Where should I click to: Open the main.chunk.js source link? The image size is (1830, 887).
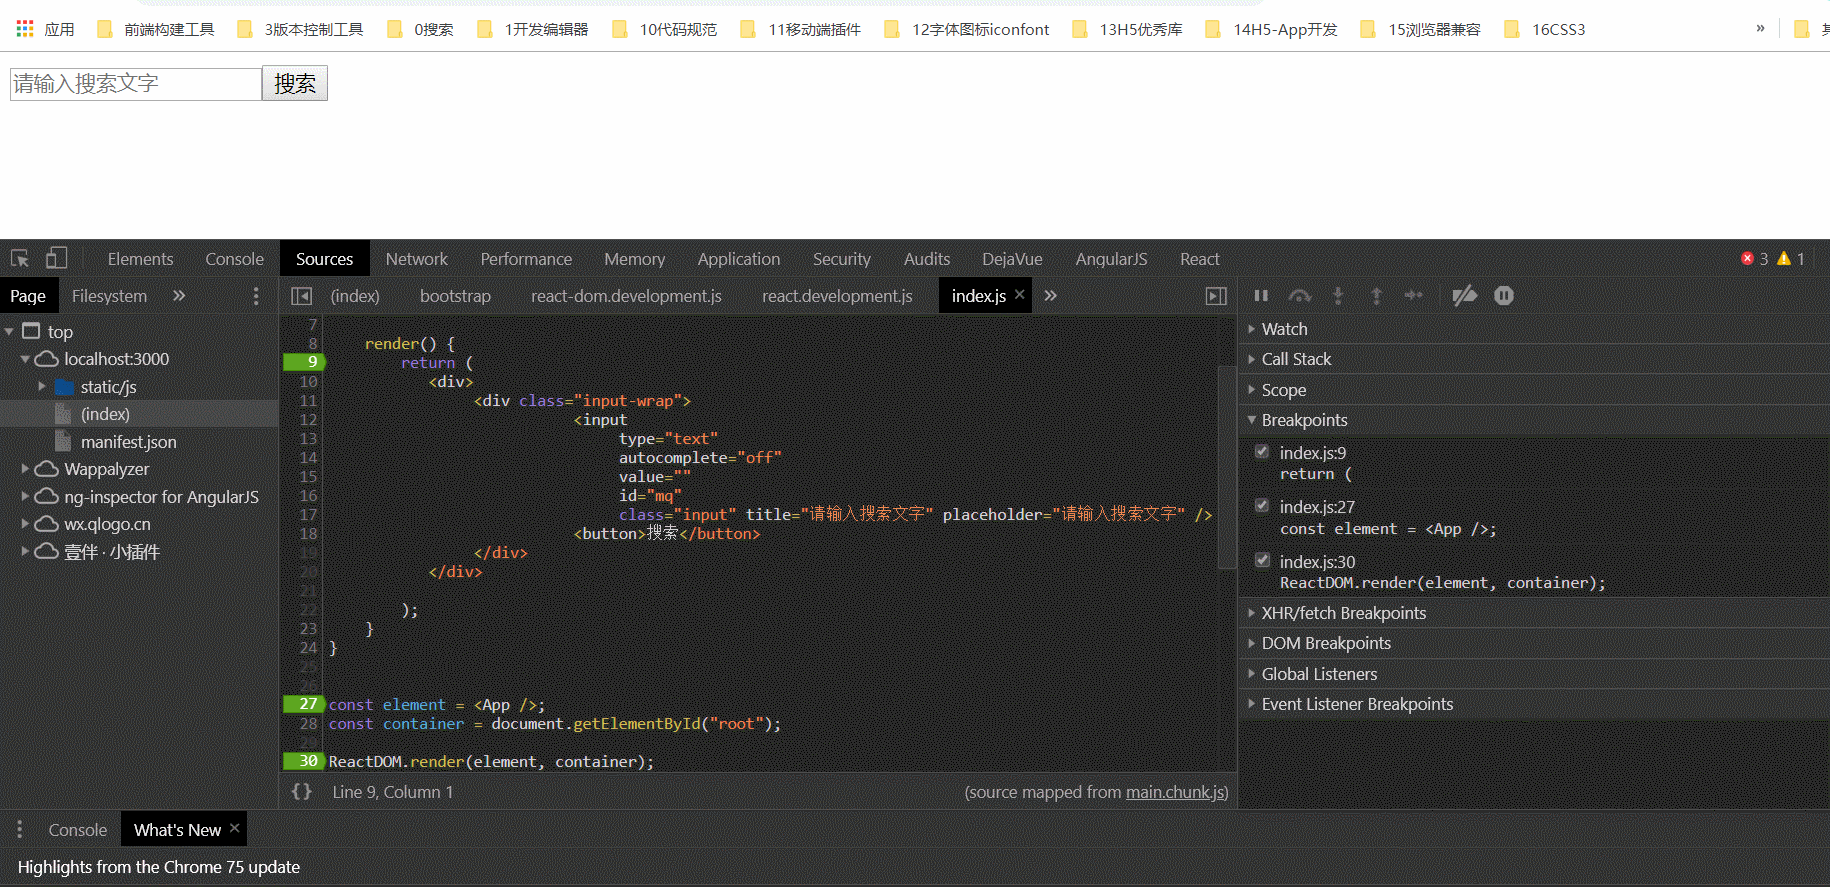(x=1174, y=792)
